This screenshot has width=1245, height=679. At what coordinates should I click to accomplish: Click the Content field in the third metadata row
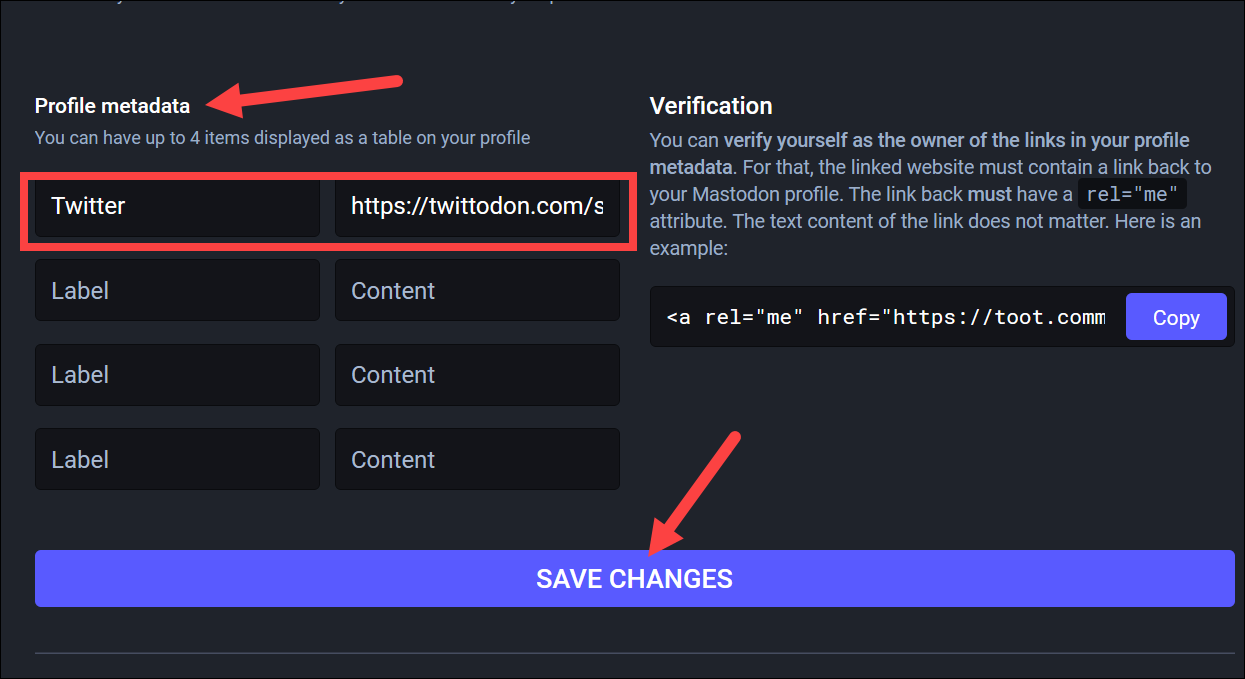[x=477, y=375]
